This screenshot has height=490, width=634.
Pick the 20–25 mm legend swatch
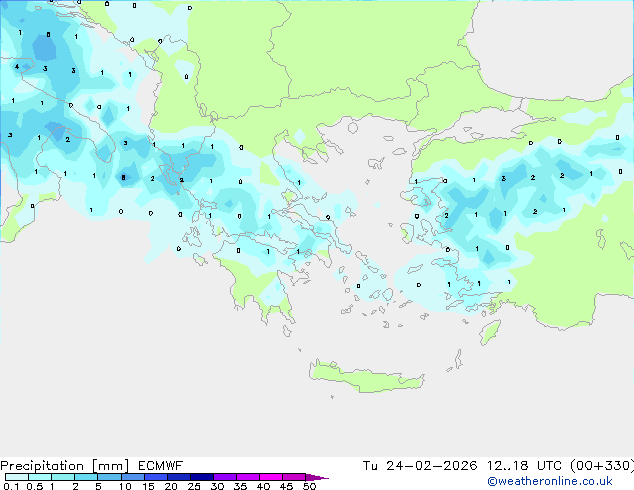point(178,477)
